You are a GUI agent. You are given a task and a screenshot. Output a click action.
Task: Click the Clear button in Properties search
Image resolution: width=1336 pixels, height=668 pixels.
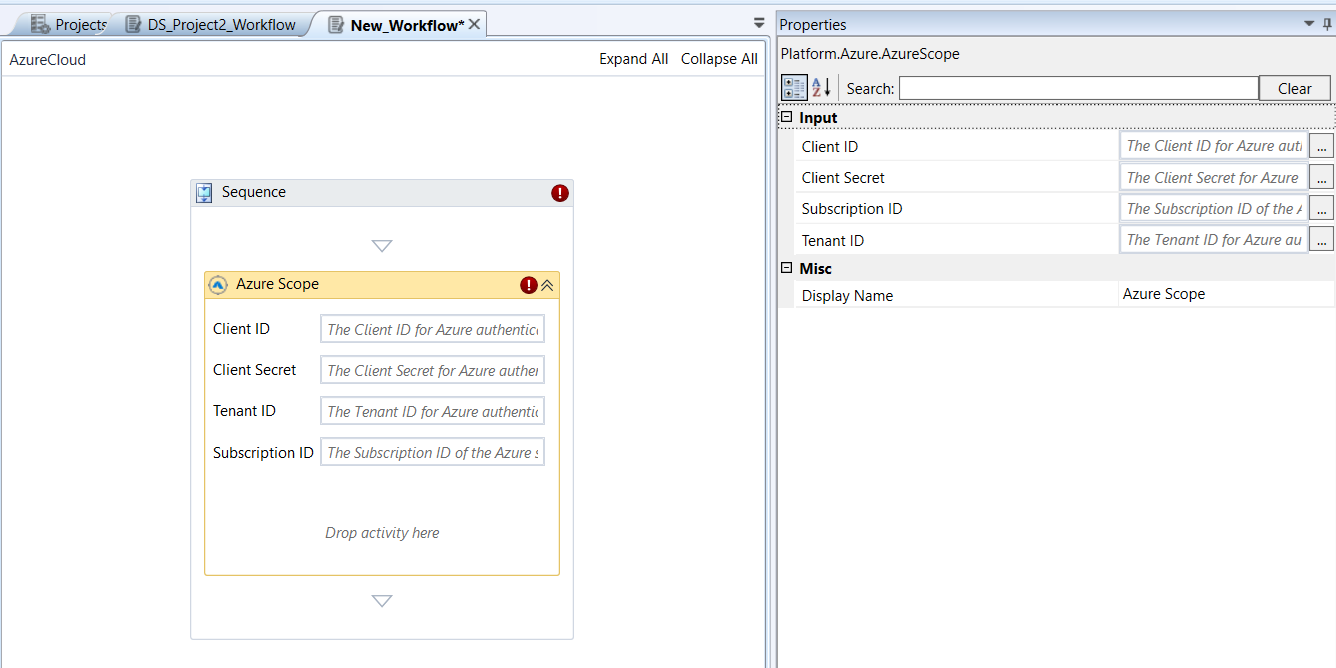pyautogui.click(x=1295, y=88)
